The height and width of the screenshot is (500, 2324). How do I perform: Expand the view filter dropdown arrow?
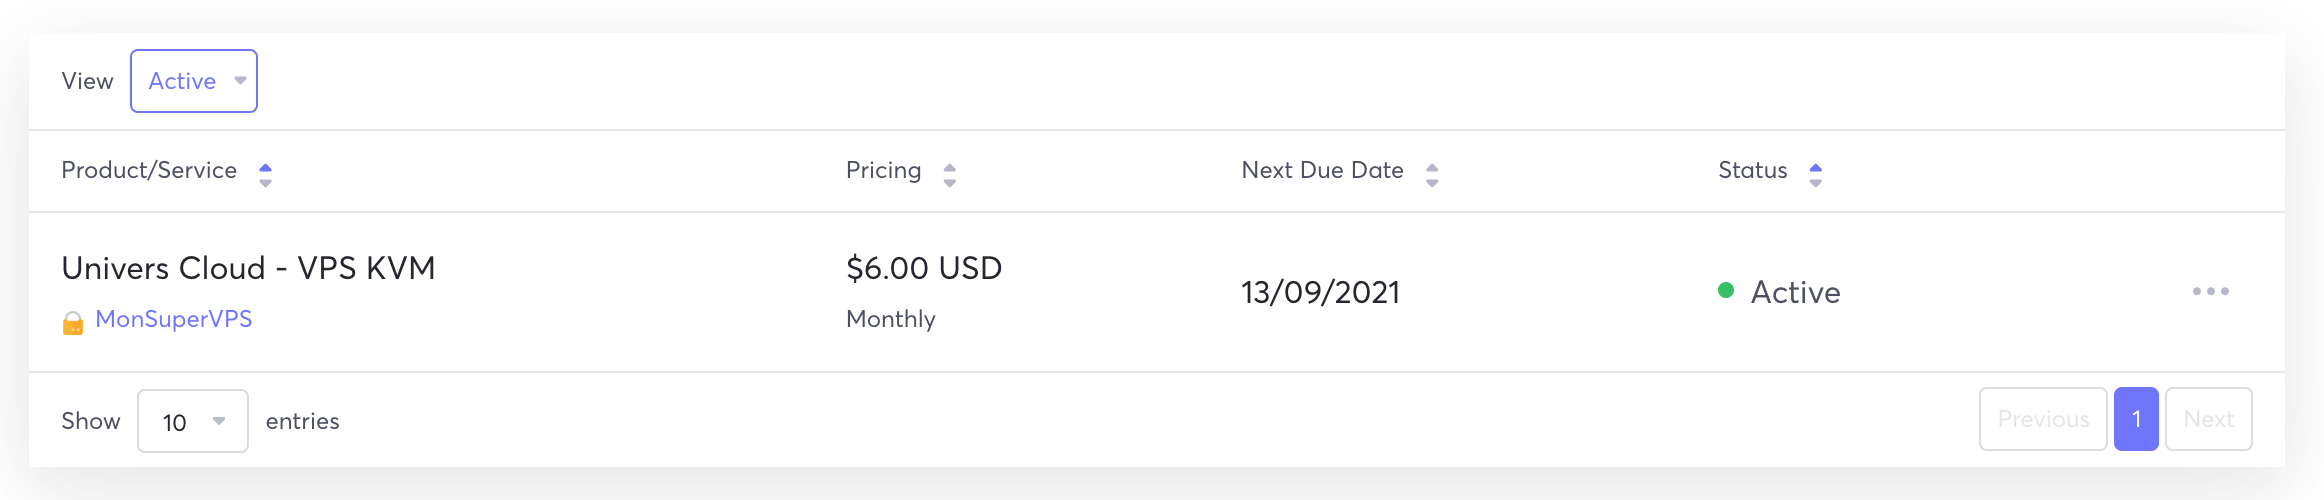click(x=240, y=81)
